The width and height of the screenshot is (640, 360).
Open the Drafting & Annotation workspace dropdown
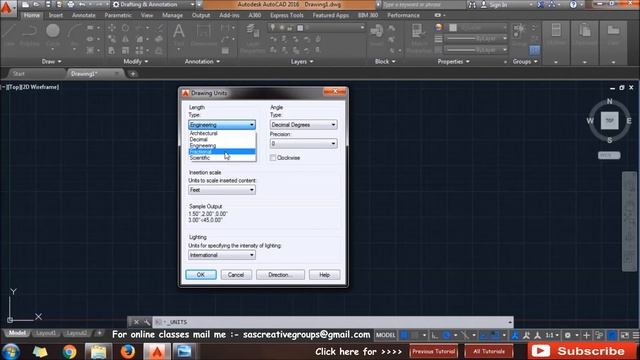[x=153, y=4]
